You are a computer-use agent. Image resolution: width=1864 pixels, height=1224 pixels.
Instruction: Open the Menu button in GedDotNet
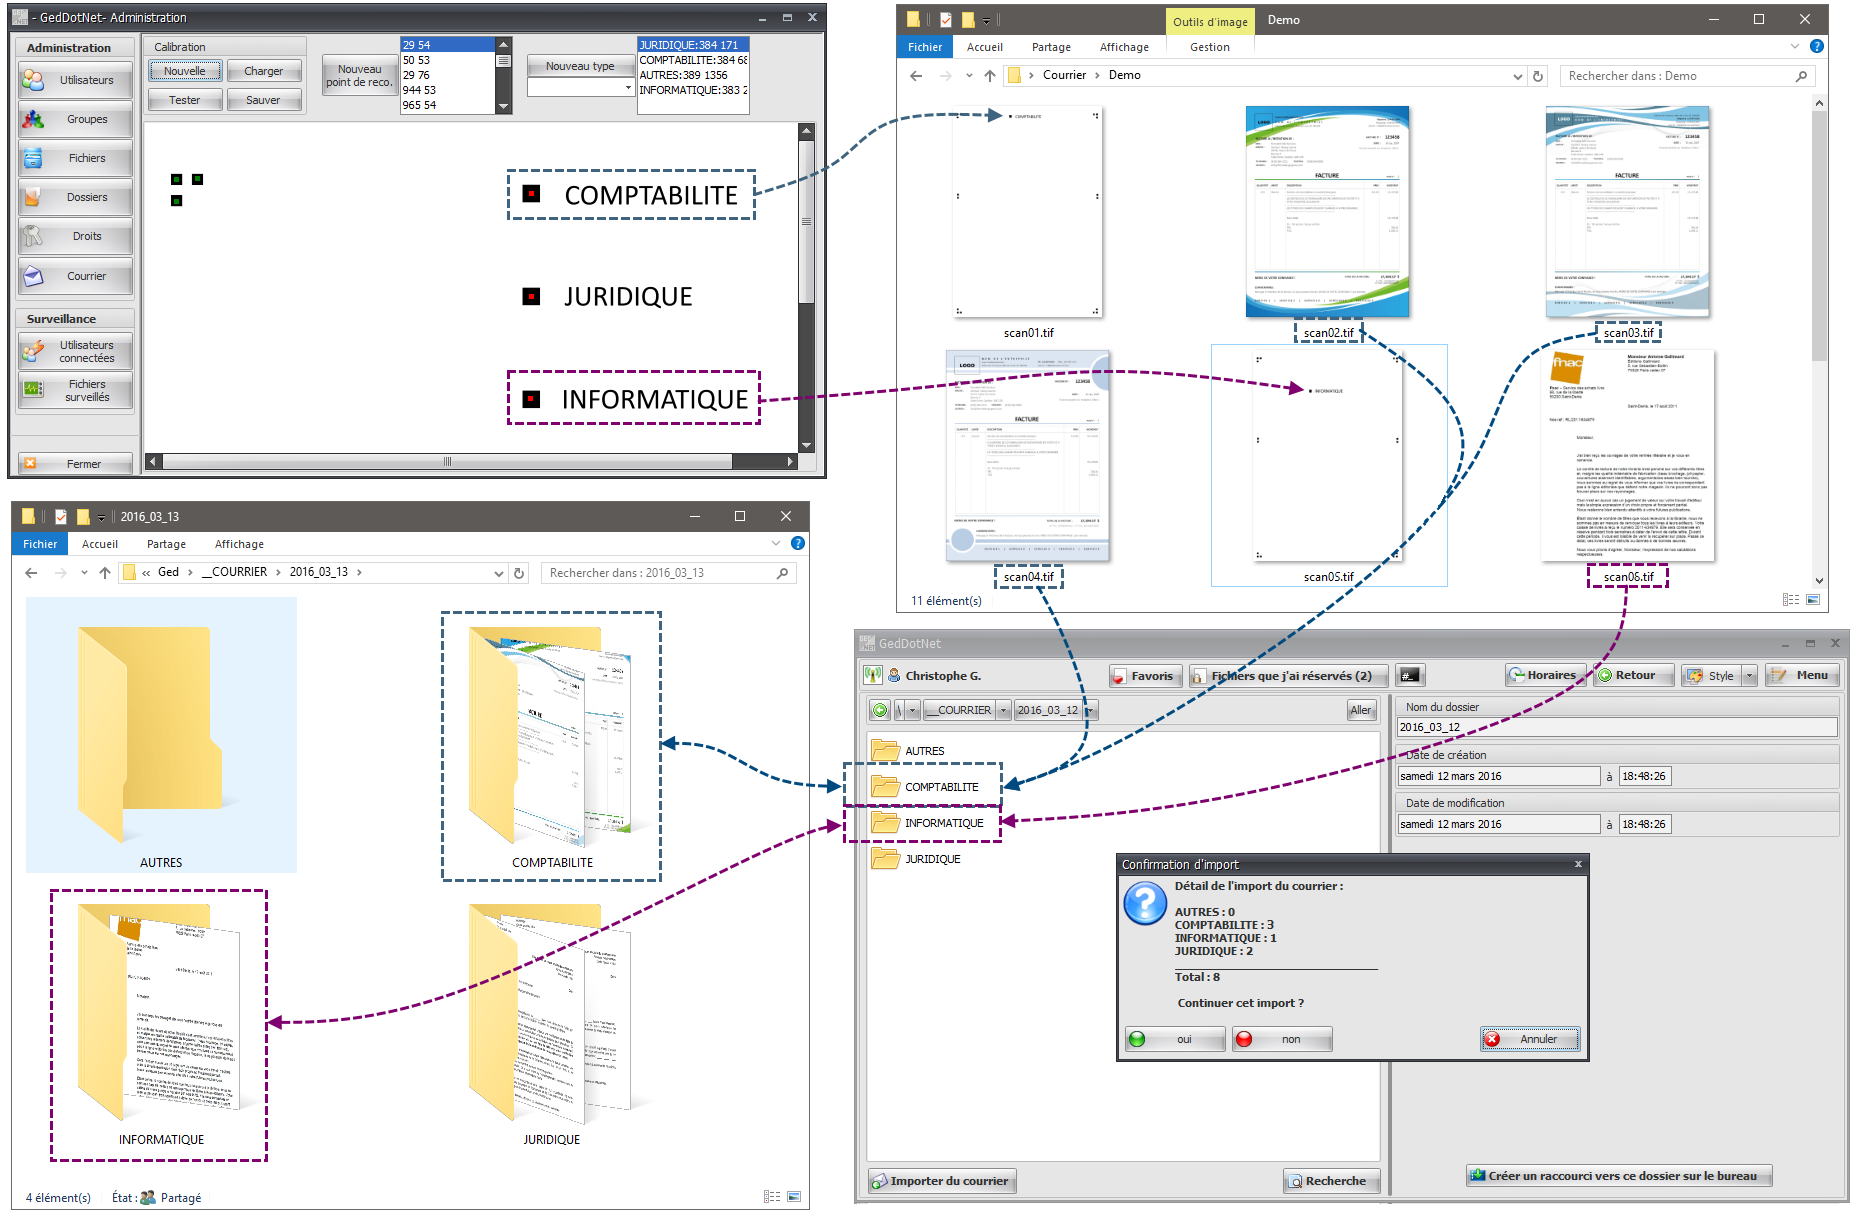[x=1802, y=675]
